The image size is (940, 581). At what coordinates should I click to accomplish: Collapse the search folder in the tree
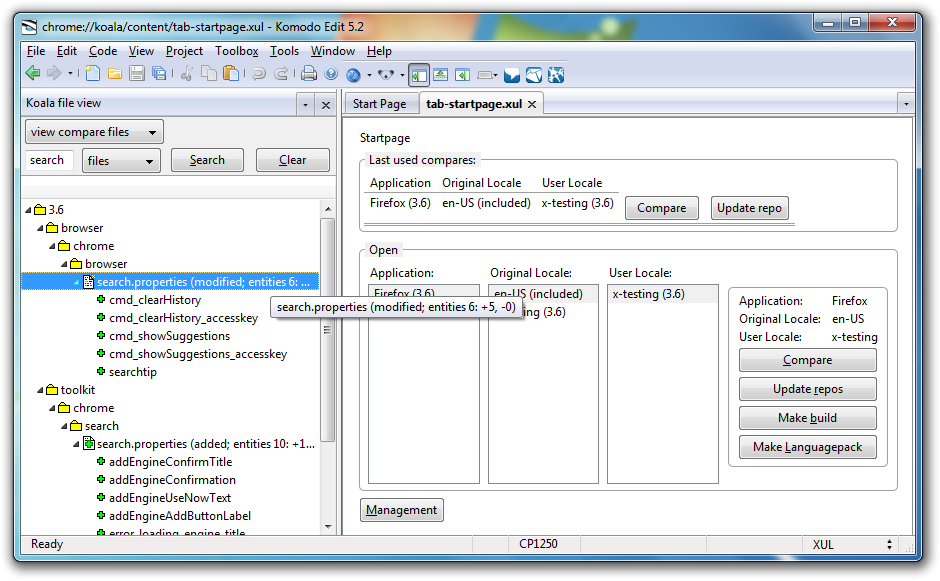pyautogui.click(x=64, y=426)
